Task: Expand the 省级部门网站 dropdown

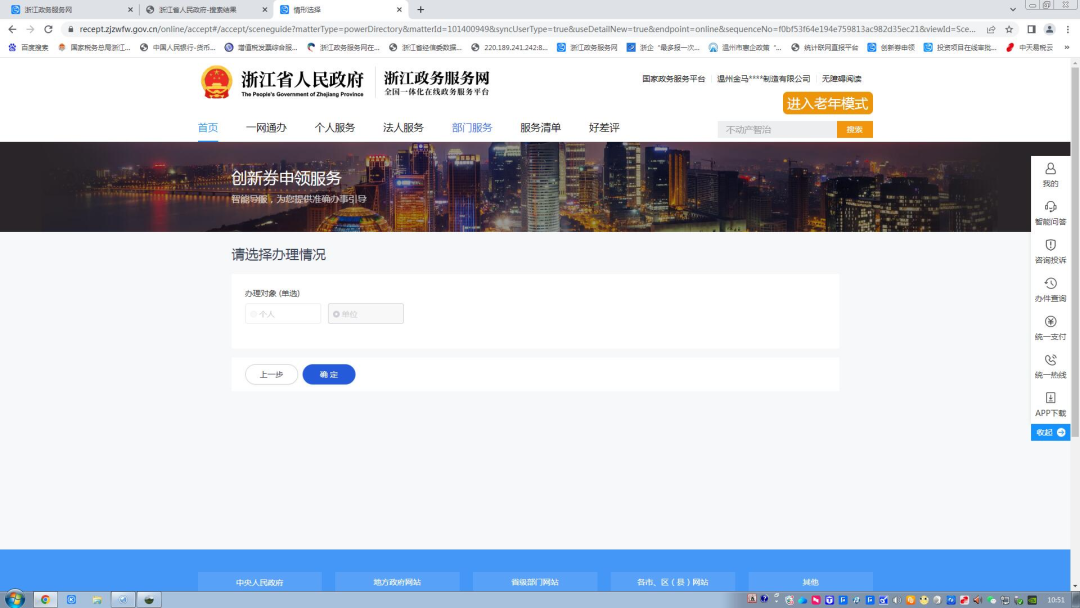Action: pos(535,581)
